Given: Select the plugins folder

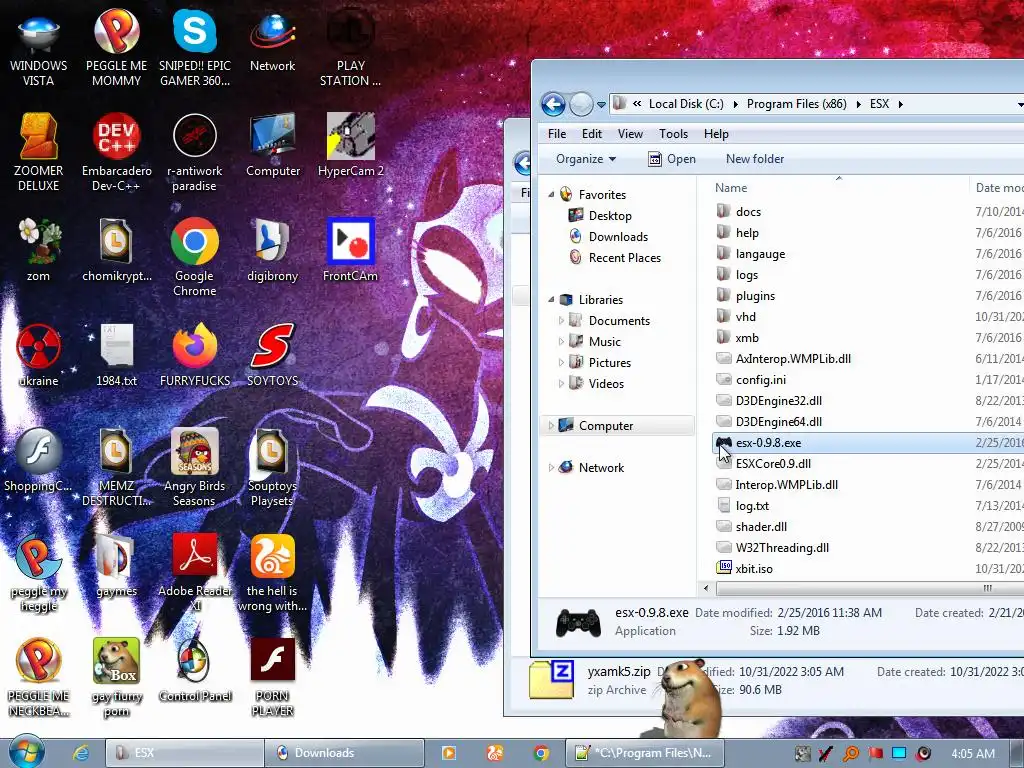Looking at the screenshot, I should click(745, 296).
